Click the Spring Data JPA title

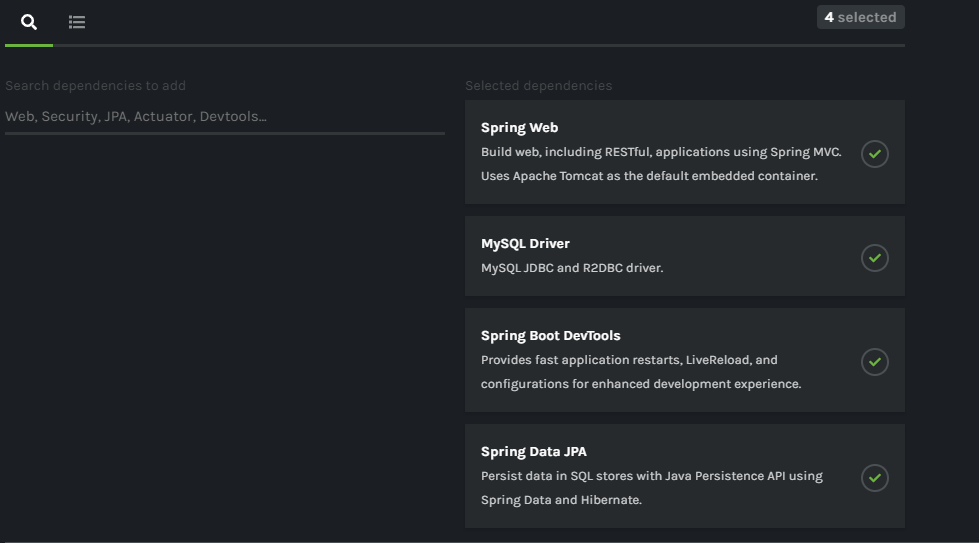[x=534, y=452]
